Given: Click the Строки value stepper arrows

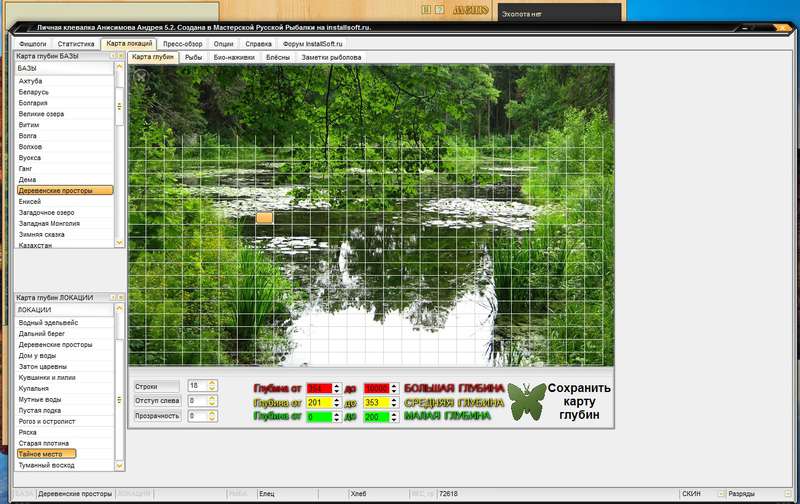Looking at the screenshot, I should [213, 386].
